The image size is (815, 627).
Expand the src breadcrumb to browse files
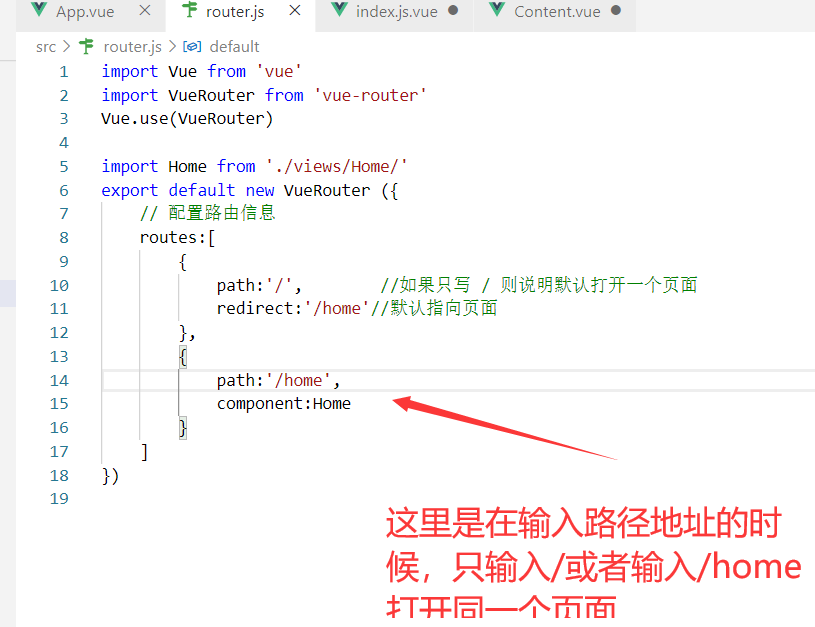pyautogui.click(x=46, y=46)
